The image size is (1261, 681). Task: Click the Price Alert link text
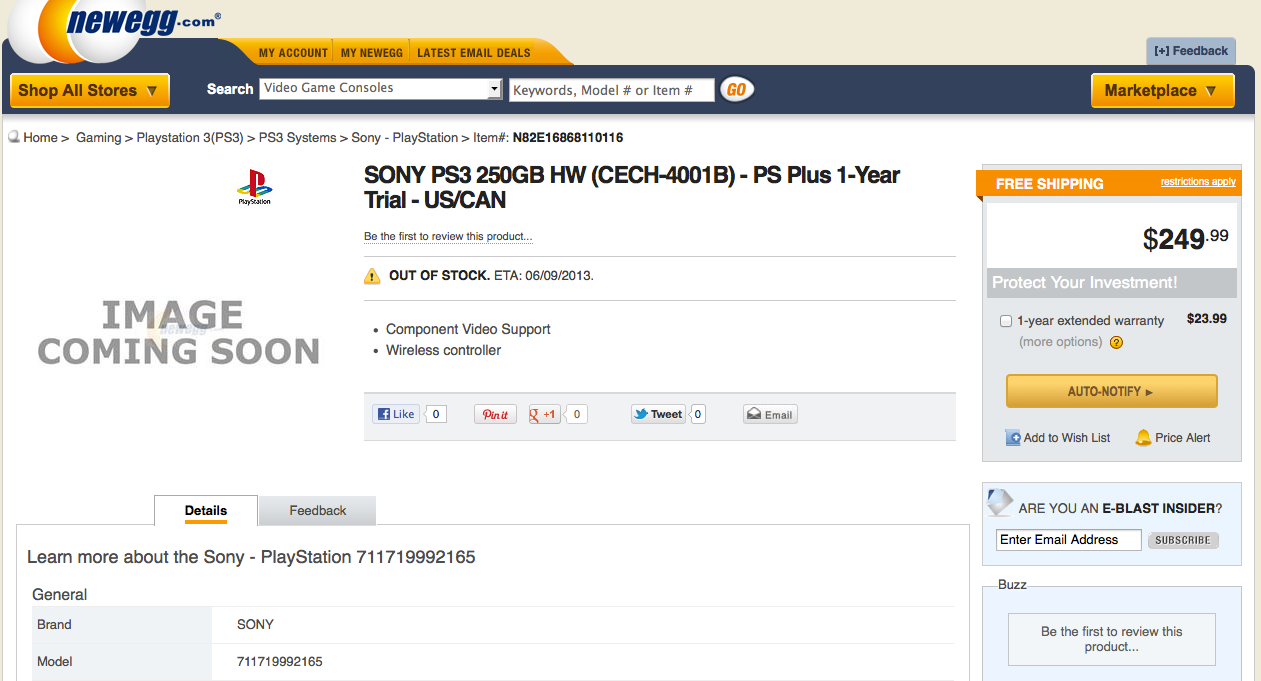[1183, 438]
